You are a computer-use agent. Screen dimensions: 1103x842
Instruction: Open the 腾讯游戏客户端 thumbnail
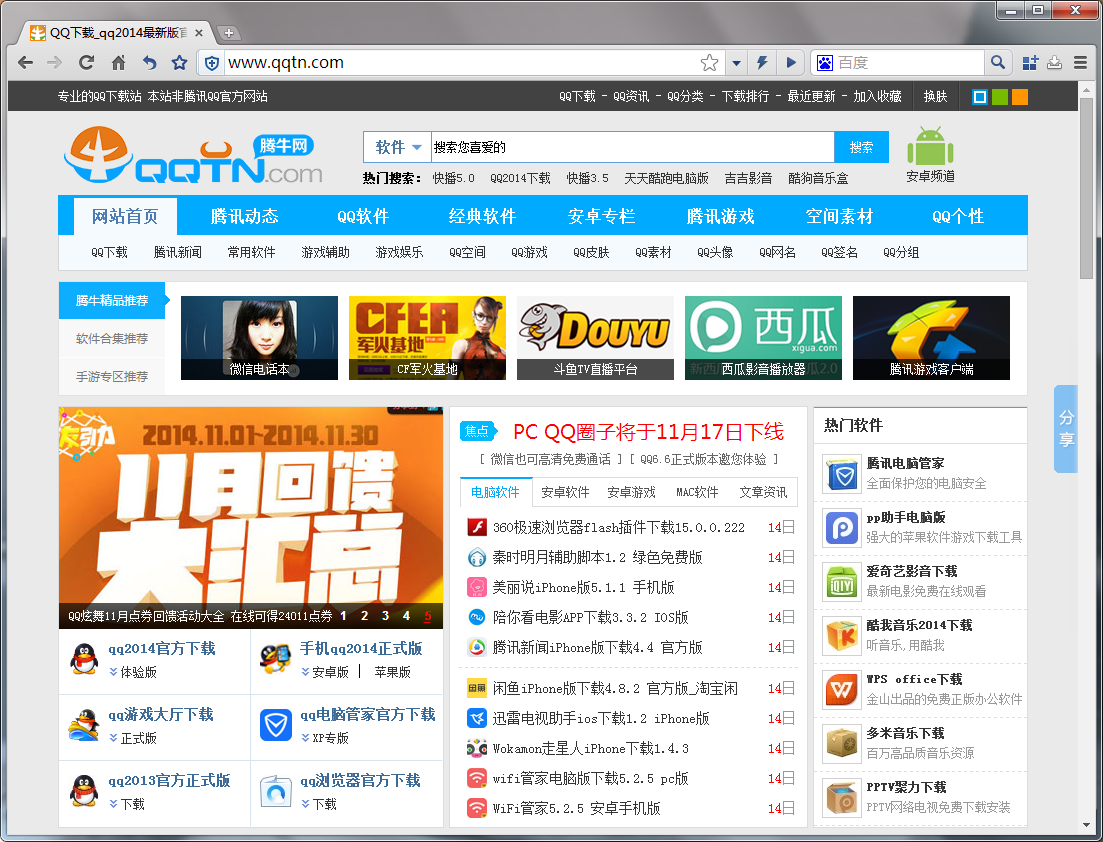point(931,338)
